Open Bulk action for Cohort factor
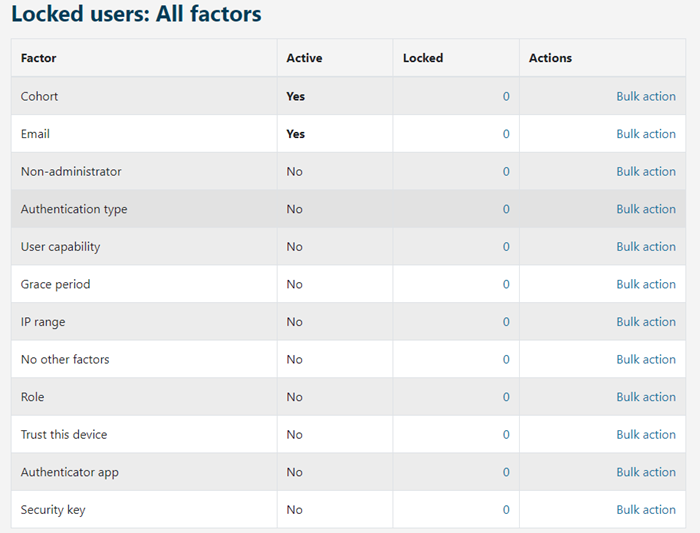The image size is (700, 533). tap(645, 97)
